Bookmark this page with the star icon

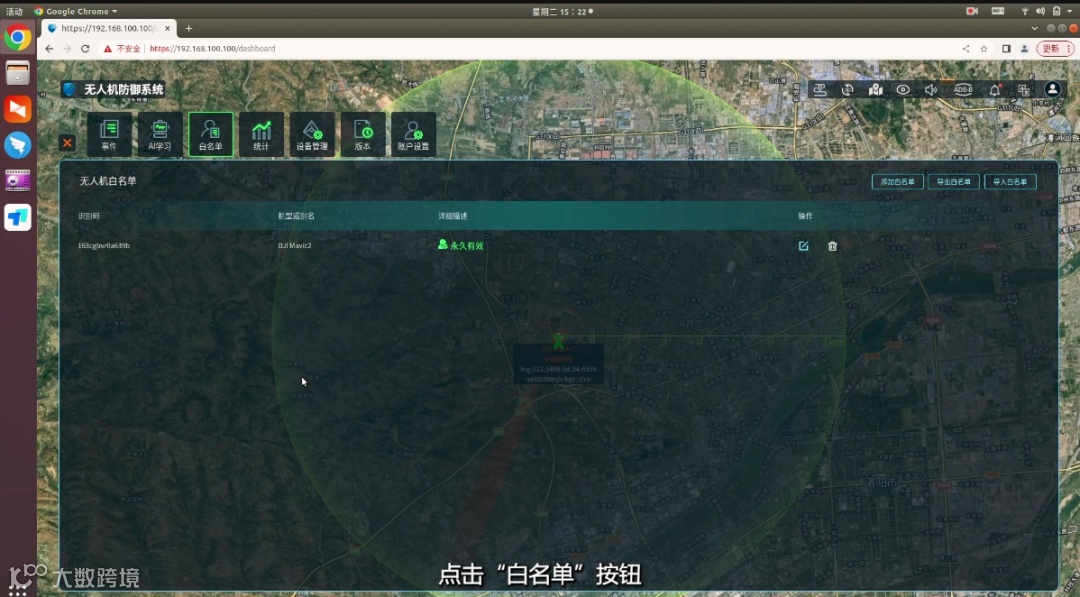[984, 48]
